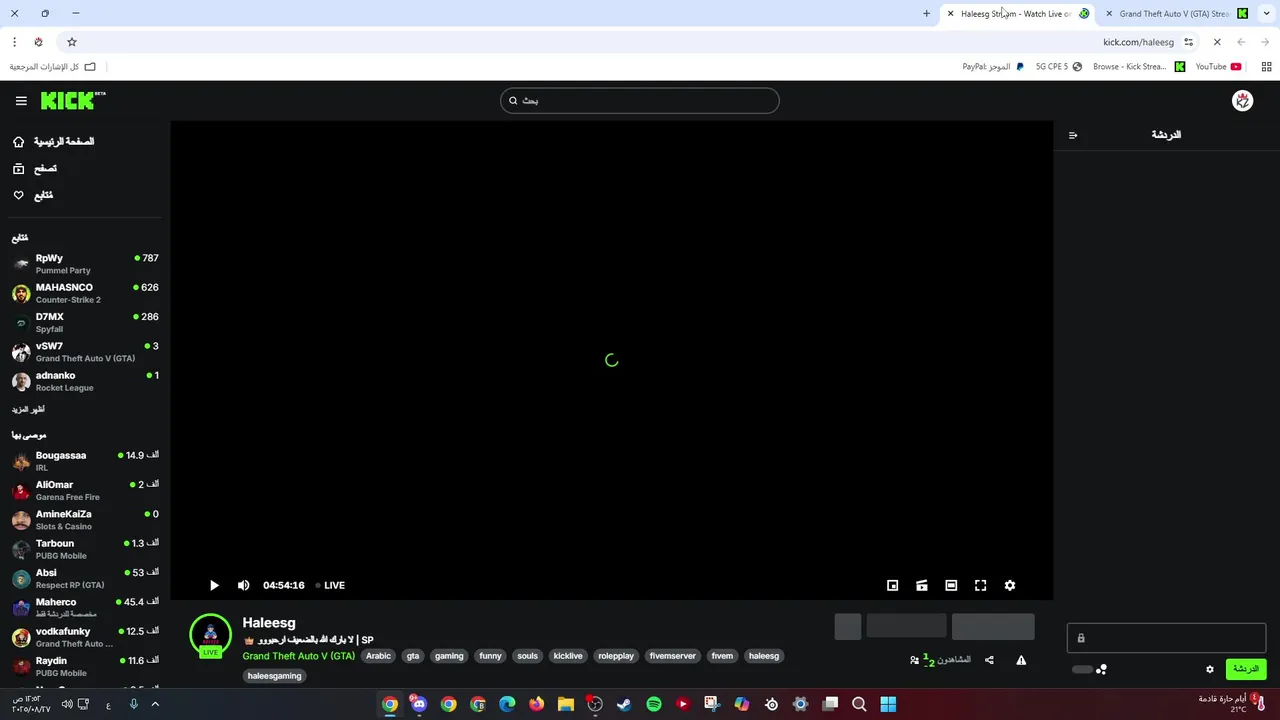Report the stream via the warning triangle
Viewport: 1280px width, 720px height.
(x=1021, y=660)
